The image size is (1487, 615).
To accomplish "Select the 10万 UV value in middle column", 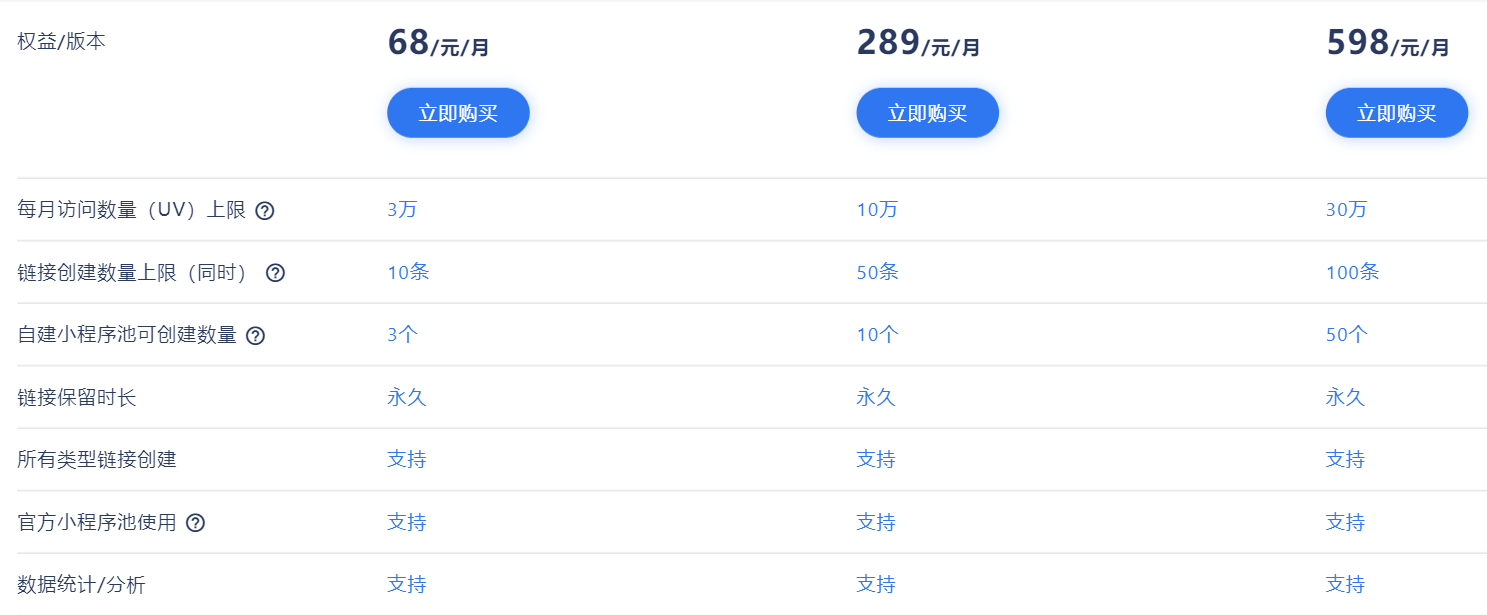I will (876, 210).
